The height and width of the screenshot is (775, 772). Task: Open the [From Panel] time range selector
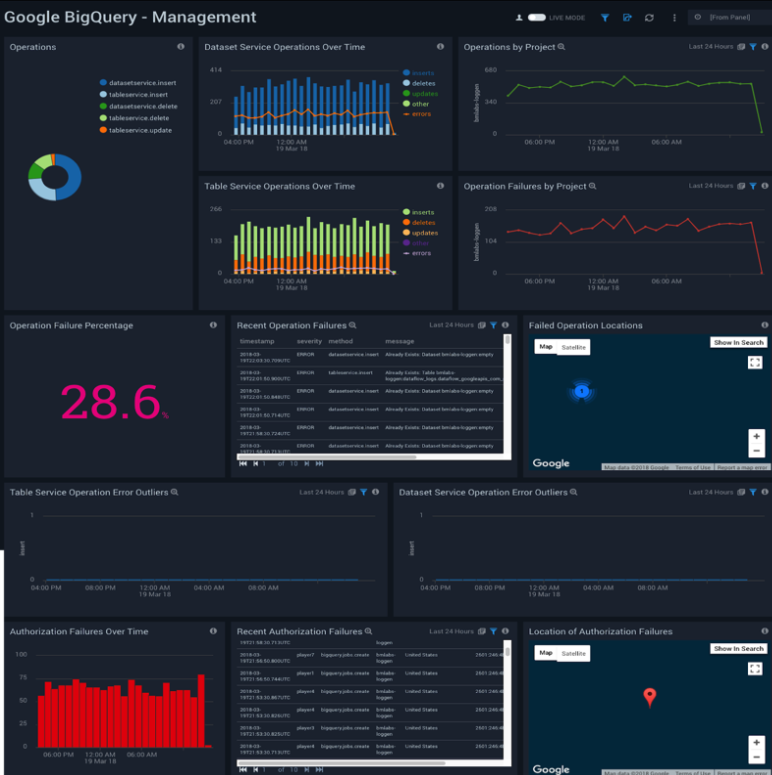pyautogui.click(x=729, y=17)
